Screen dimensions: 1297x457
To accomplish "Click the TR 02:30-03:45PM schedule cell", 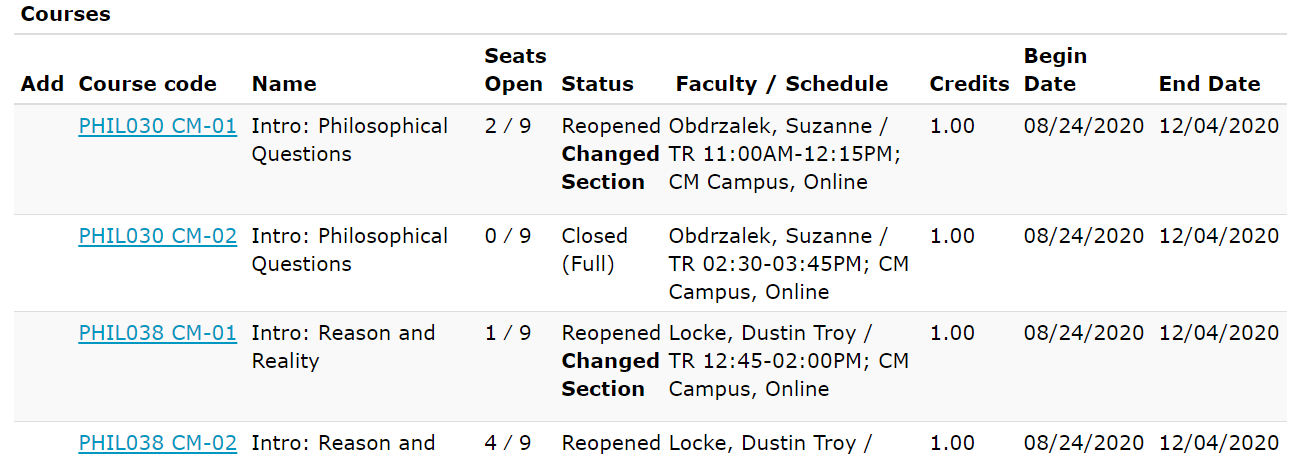I will coord(789,264).
